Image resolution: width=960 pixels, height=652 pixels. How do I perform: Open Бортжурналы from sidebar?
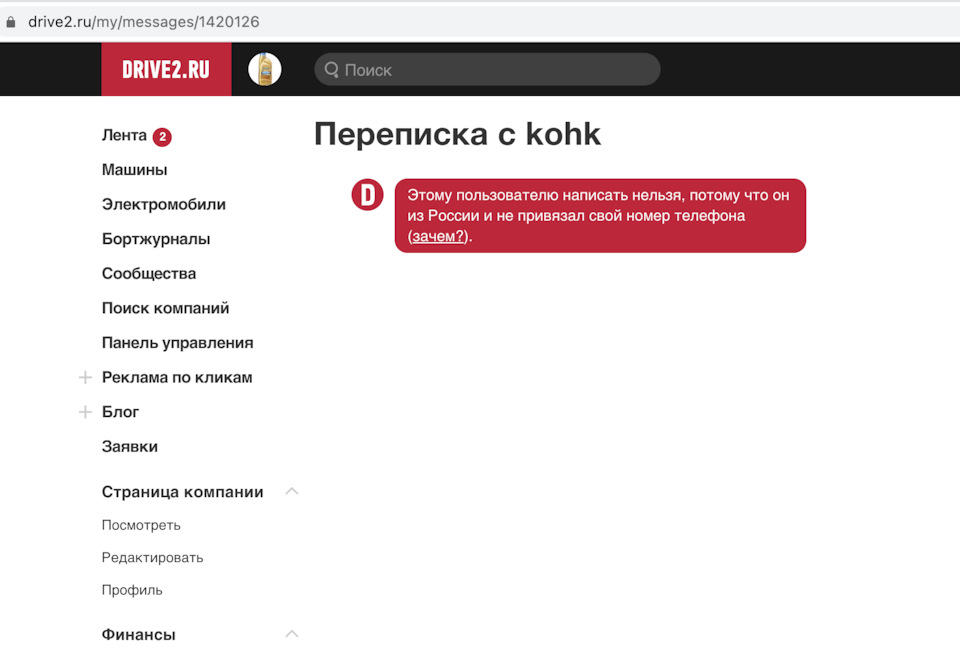coord(155,239)
